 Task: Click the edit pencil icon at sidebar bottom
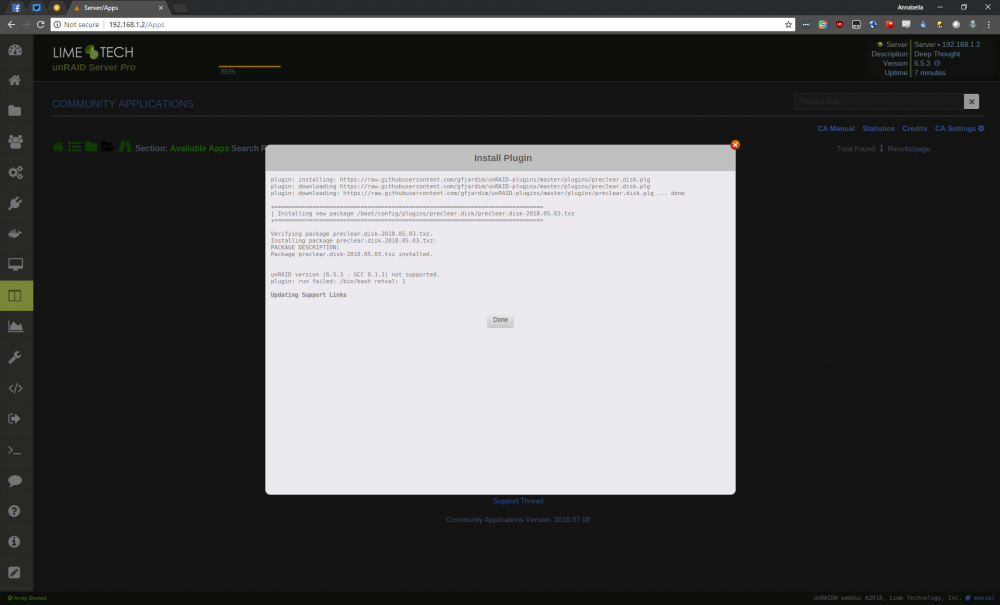[x=15, y=572]
